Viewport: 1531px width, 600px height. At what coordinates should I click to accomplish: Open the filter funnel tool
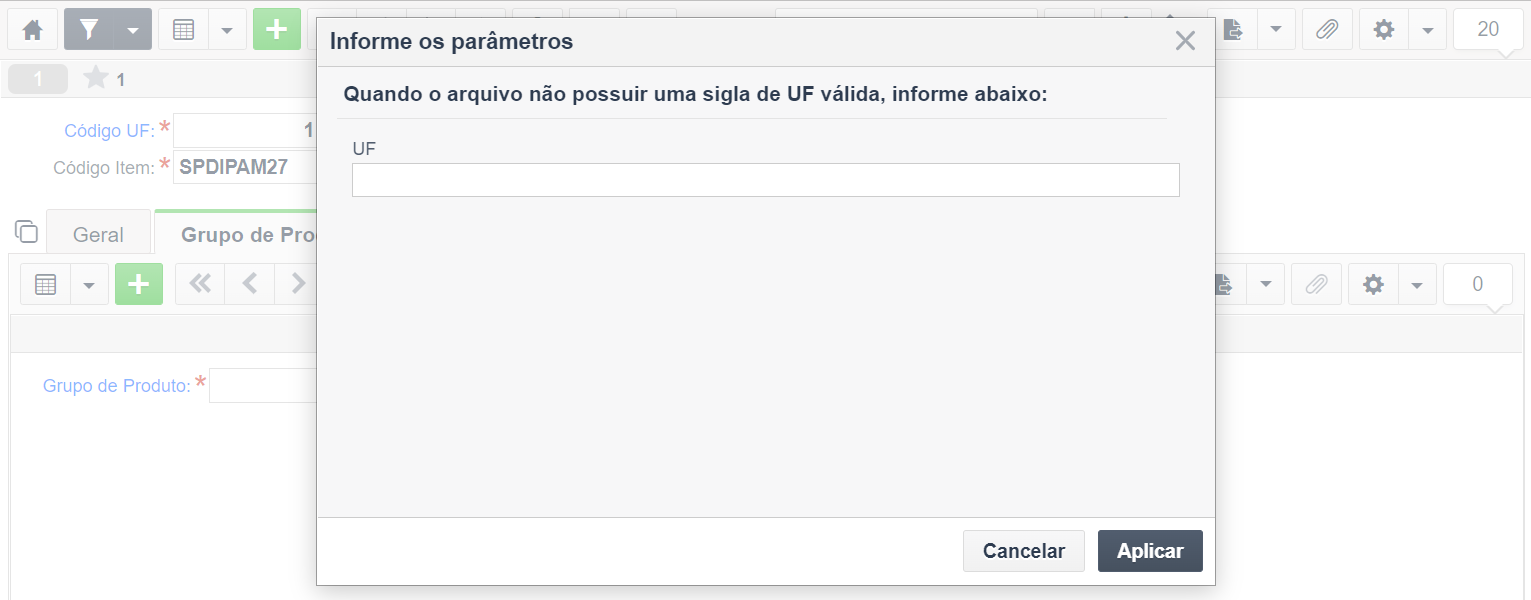pos(89,30)
